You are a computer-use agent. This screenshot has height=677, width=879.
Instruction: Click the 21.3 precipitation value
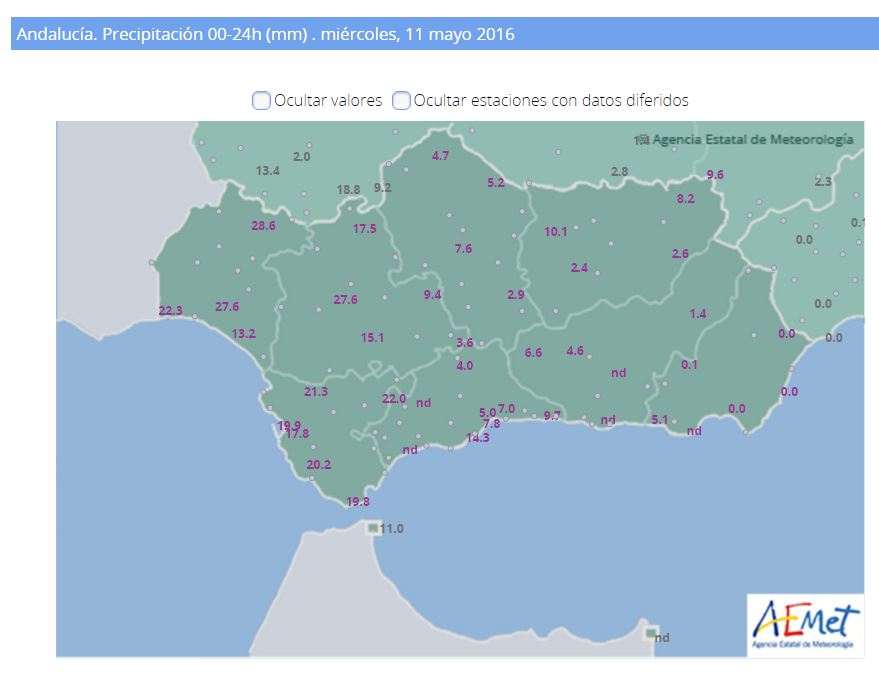click(316, 392)
